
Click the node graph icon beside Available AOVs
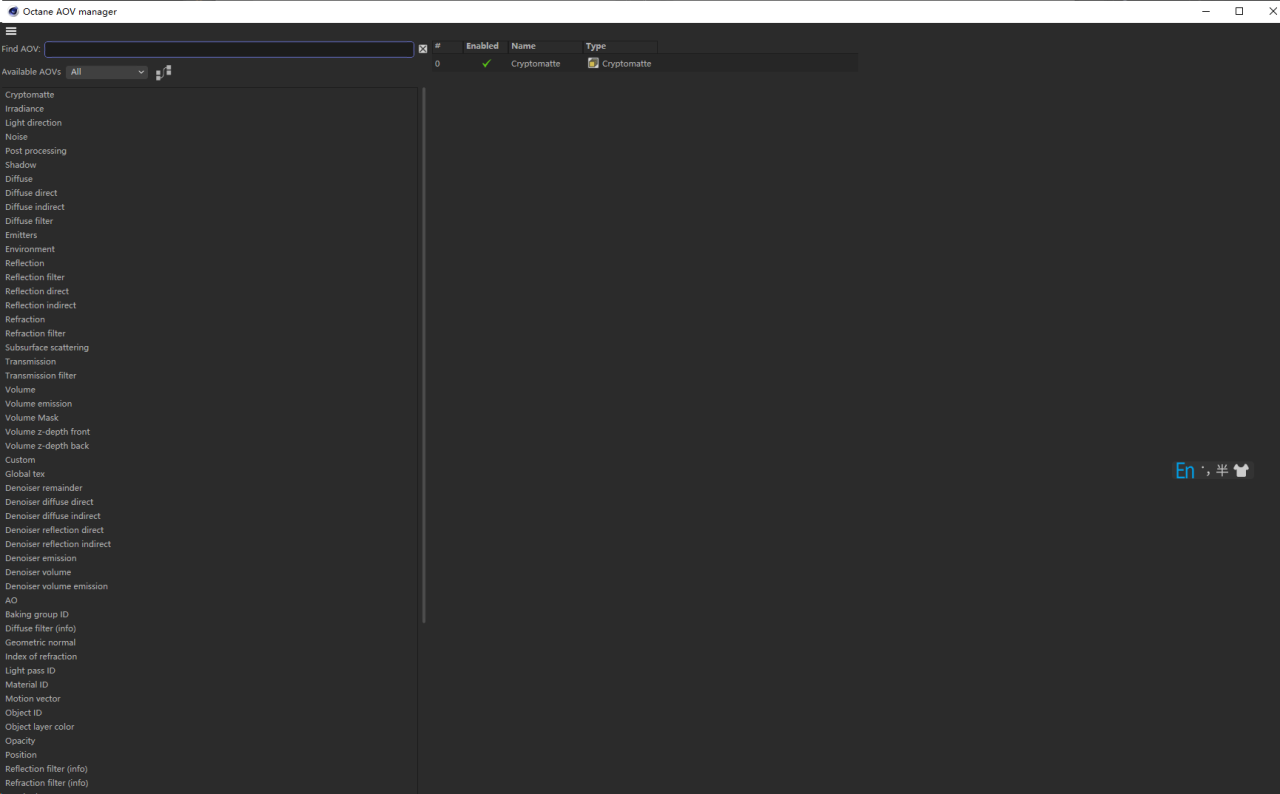click(x=164, y=72)
